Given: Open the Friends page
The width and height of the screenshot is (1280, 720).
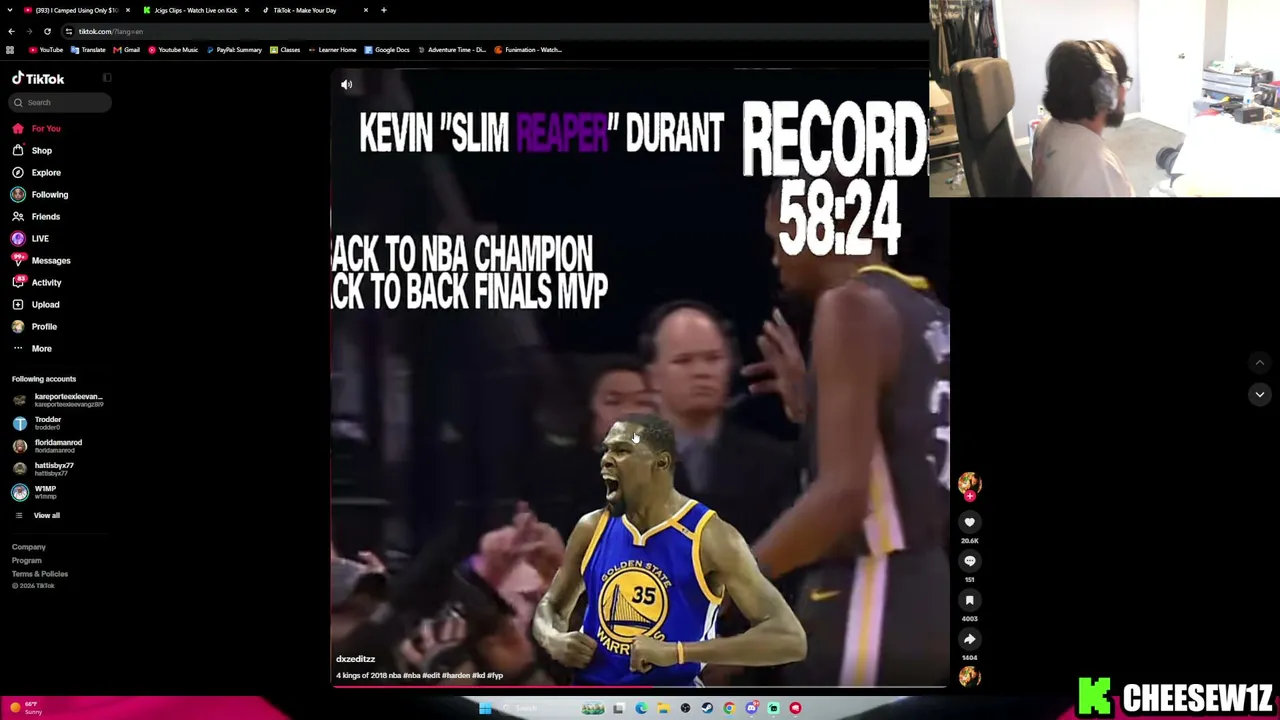Looking at the screenshot, I should click(x=36, y=217).
